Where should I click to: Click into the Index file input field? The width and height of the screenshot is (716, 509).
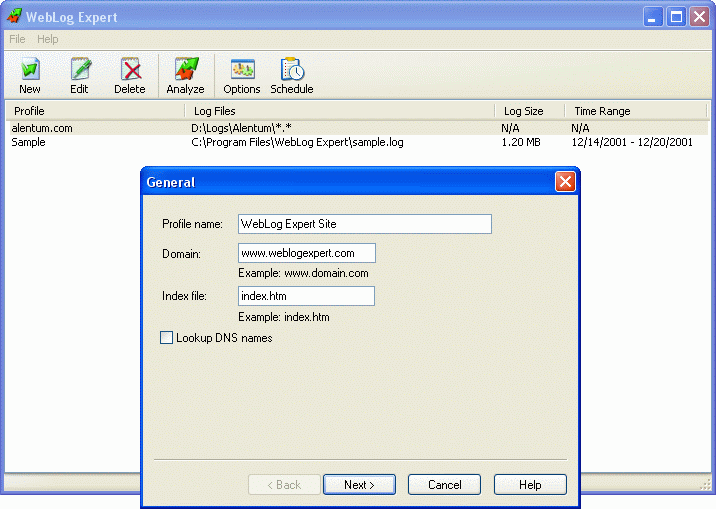(306, 296)
